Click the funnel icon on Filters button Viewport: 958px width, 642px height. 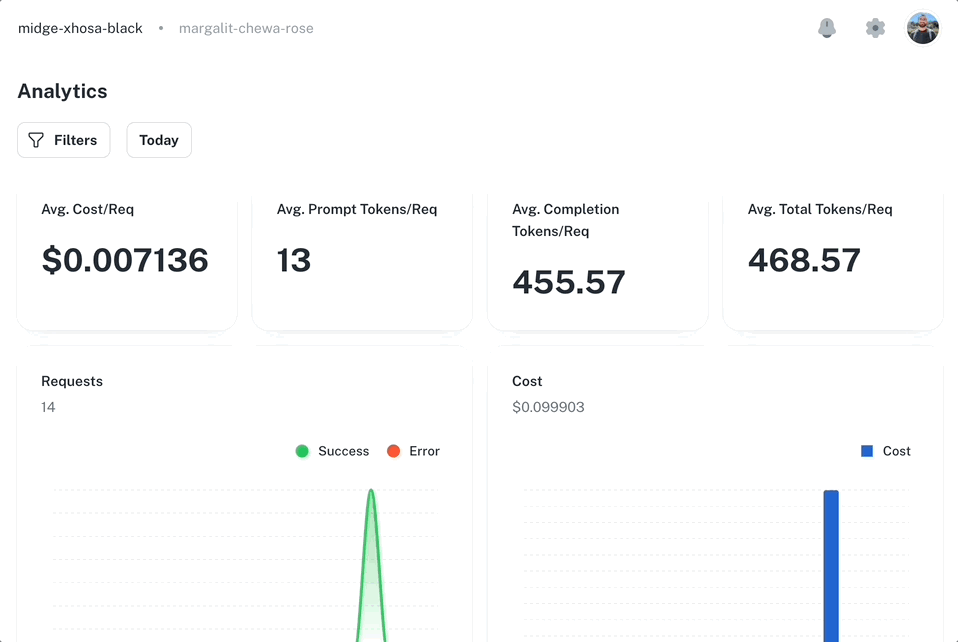coord(35,140)
